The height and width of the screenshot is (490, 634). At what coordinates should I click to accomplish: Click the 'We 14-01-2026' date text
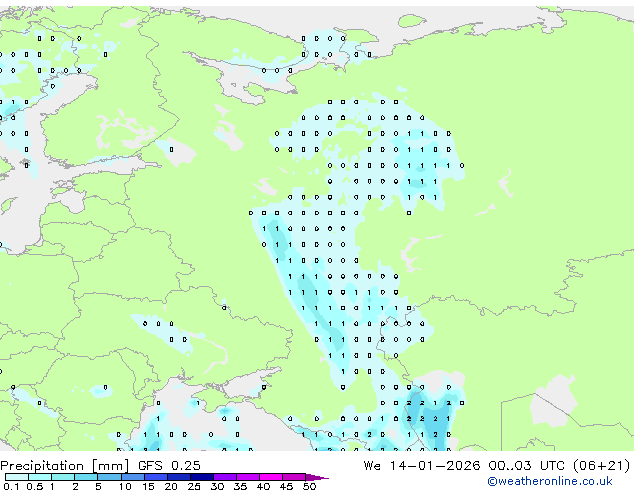[422, 465]
